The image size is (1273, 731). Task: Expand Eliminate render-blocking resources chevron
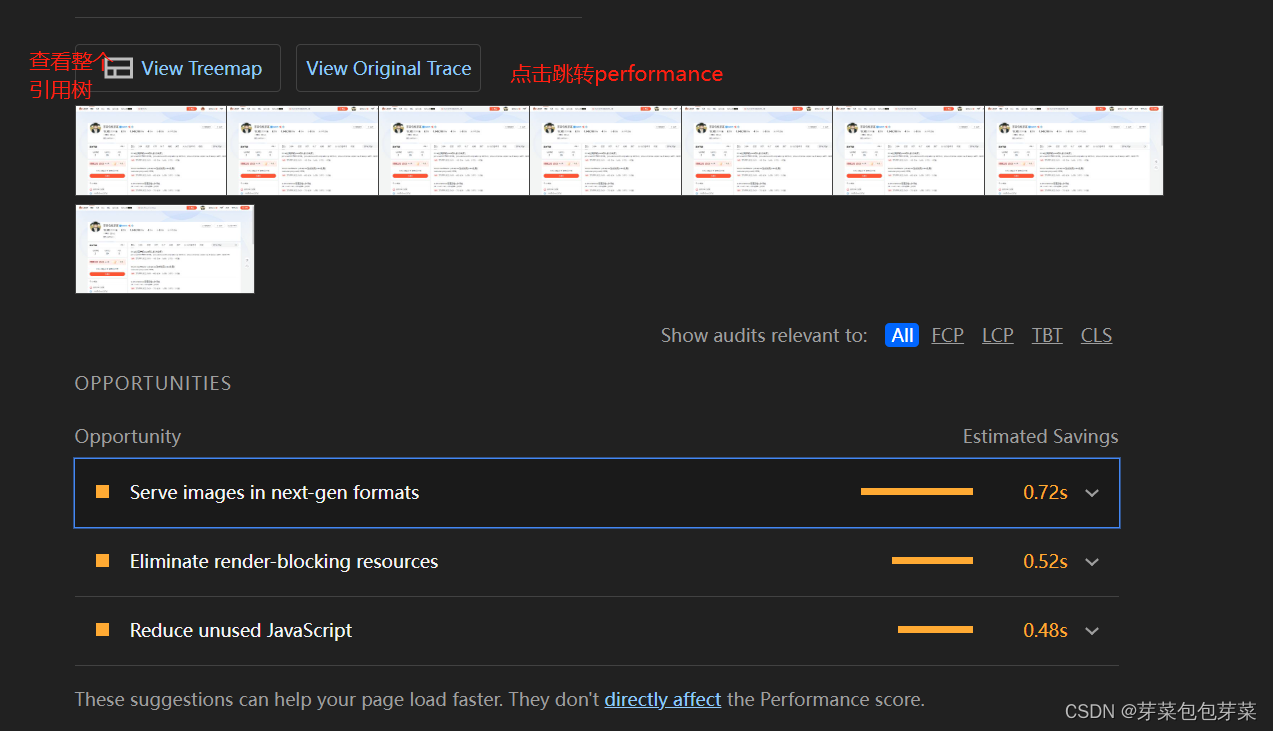1092,562
